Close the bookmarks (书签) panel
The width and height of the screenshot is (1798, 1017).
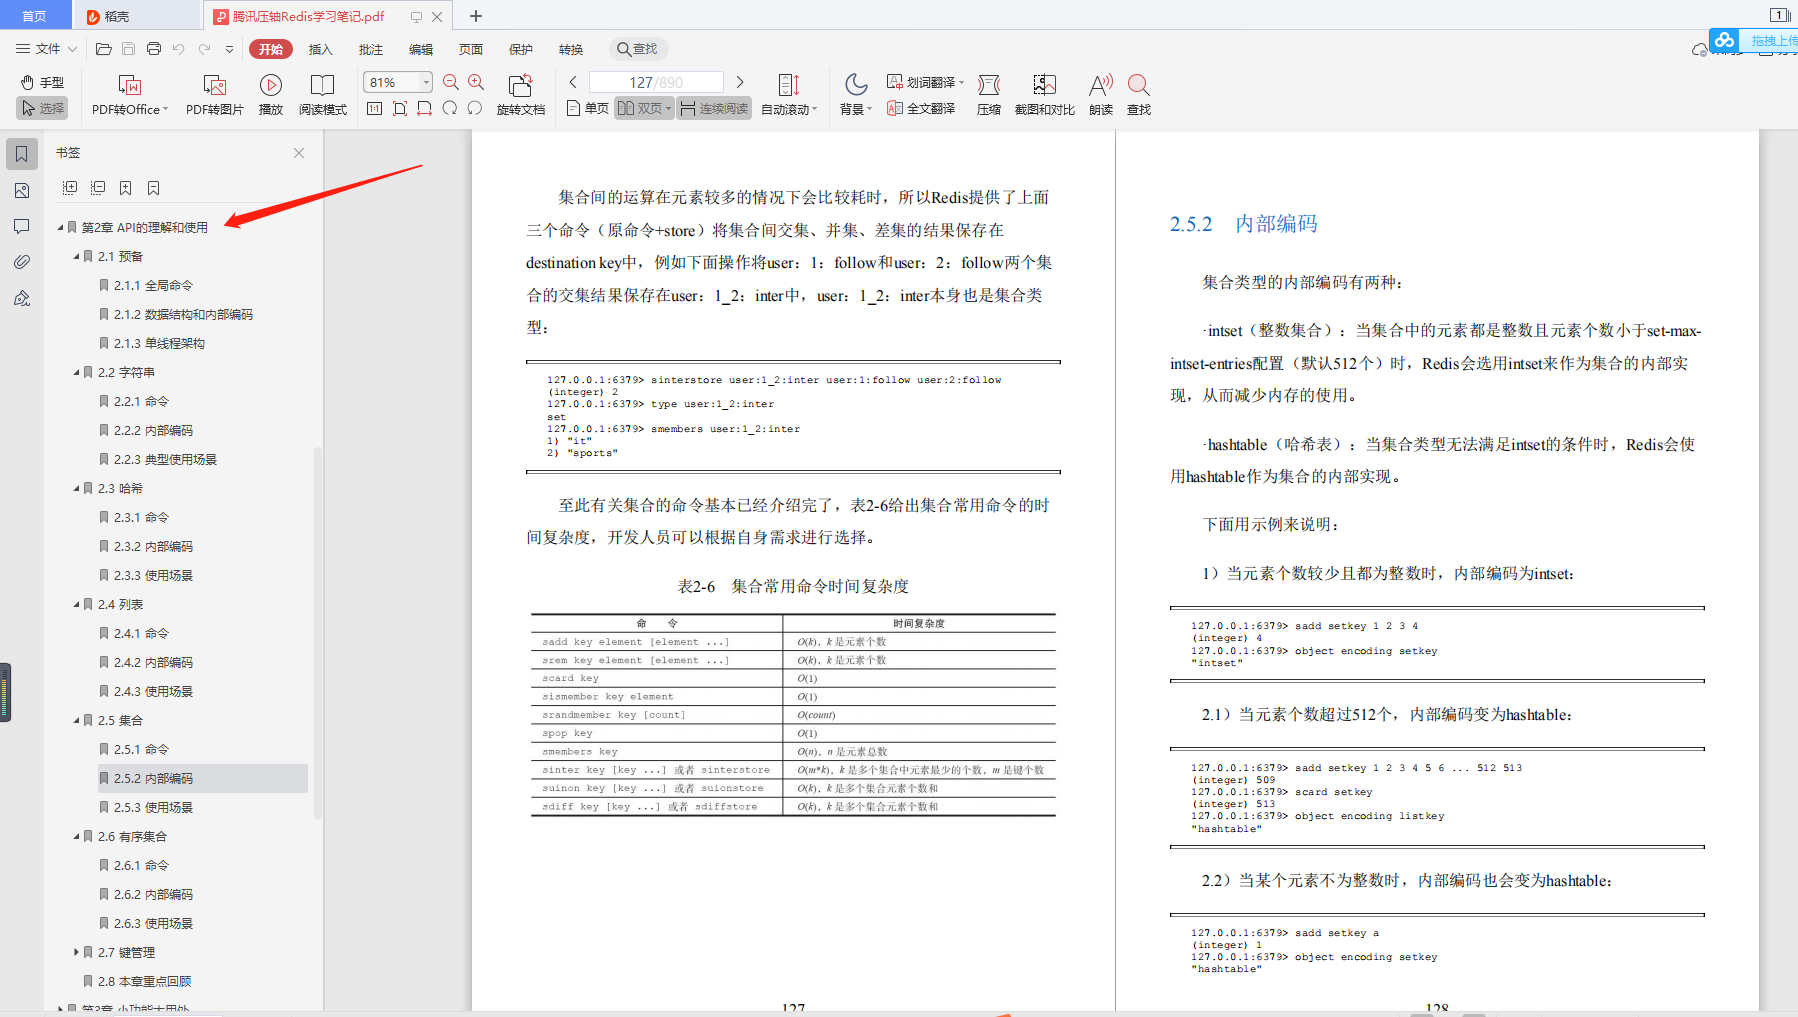299,153
